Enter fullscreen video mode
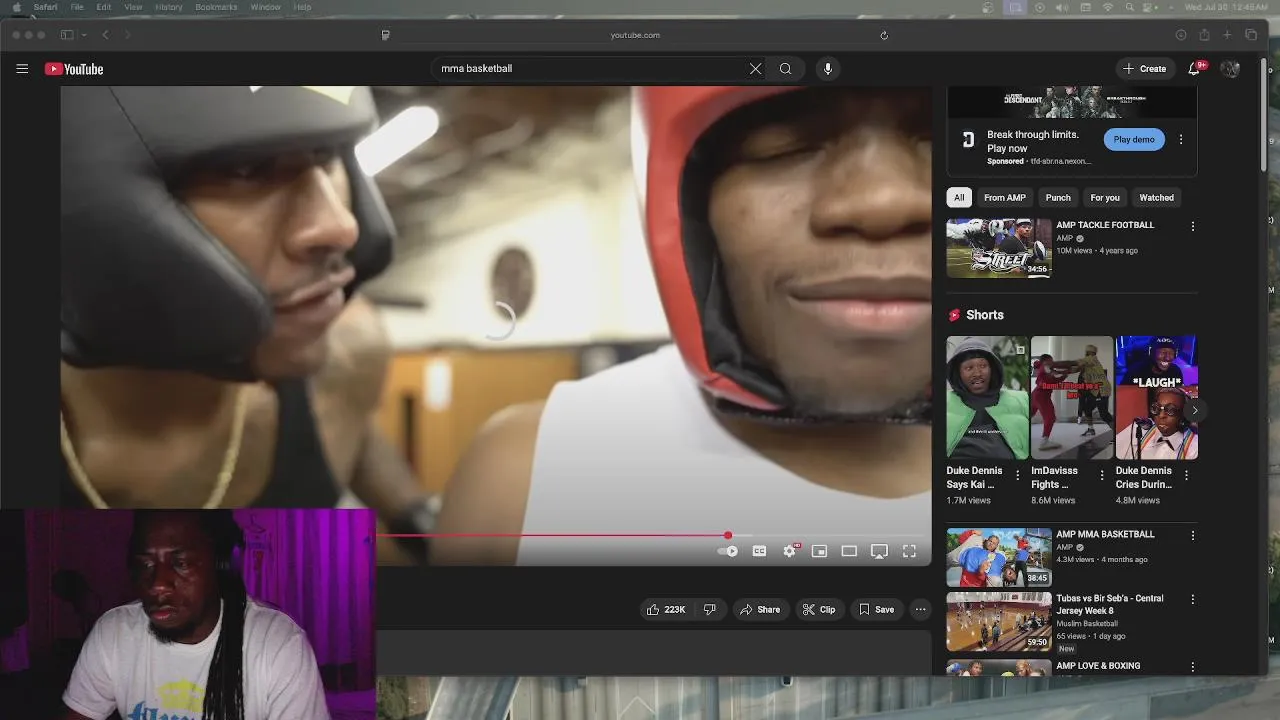1280x720 pixels. (909, 551)
